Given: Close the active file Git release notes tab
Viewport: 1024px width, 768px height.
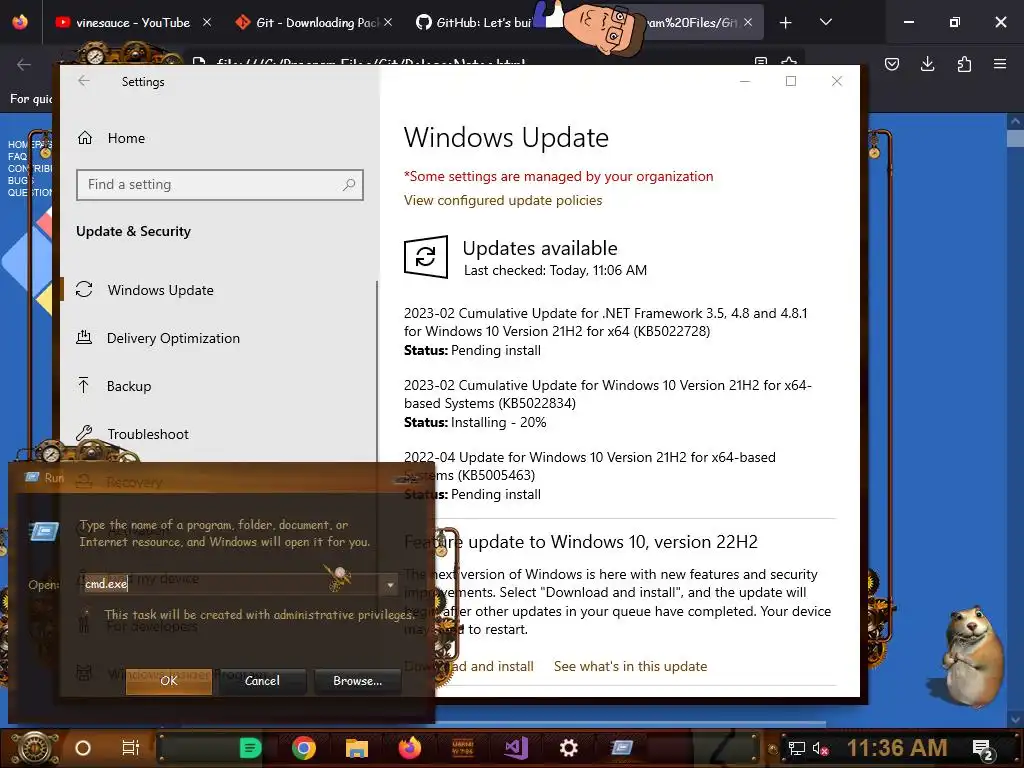Looking at the screenshot, I should (748, 22).
